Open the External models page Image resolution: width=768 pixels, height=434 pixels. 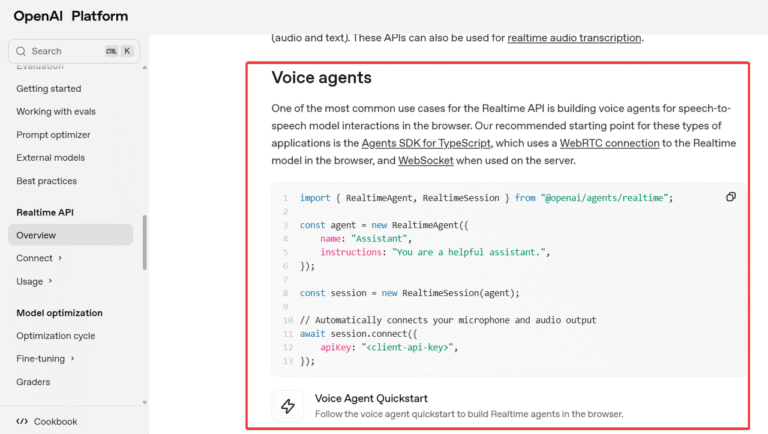click(x=50, y=158)
